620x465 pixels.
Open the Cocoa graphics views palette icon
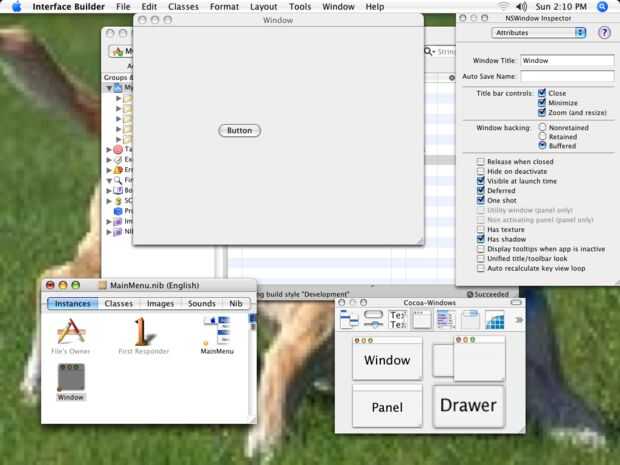(495, 319)
